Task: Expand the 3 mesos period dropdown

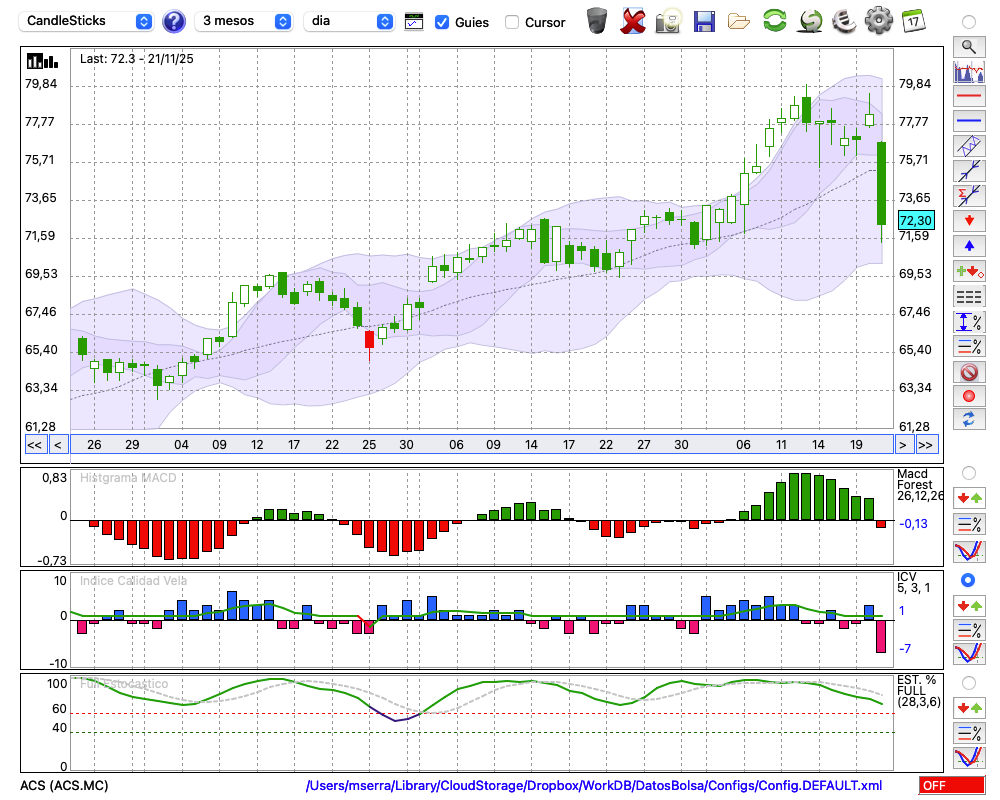Action: tap(246, 21)
